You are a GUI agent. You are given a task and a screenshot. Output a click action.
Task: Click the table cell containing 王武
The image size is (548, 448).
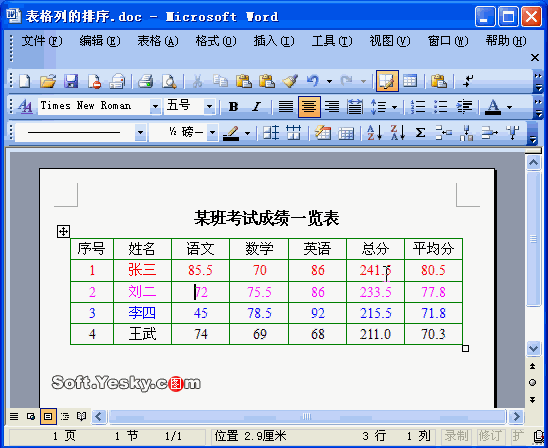[142, 334]
